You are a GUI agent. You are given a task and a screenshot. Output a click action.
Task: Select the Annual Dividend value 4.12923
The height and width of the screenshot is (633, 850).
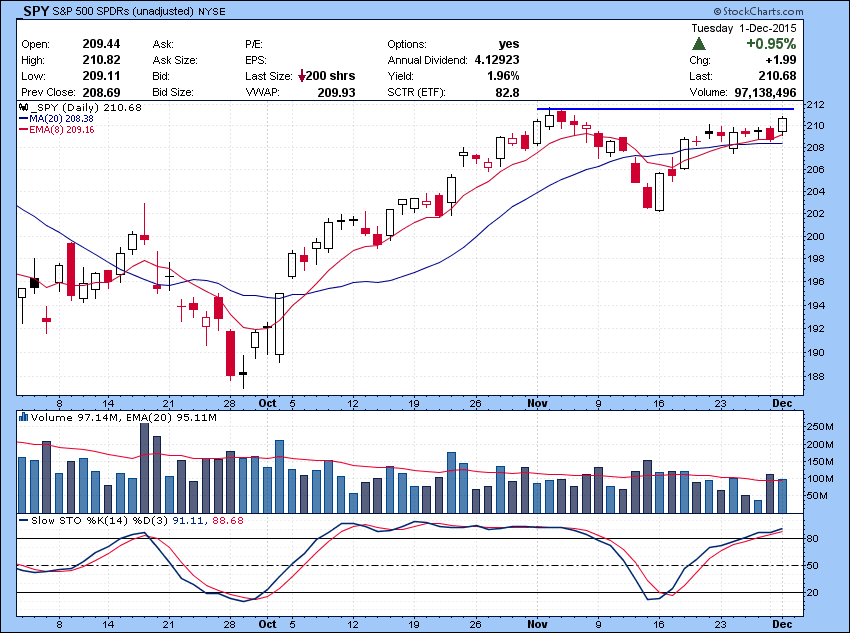point(497,60)
